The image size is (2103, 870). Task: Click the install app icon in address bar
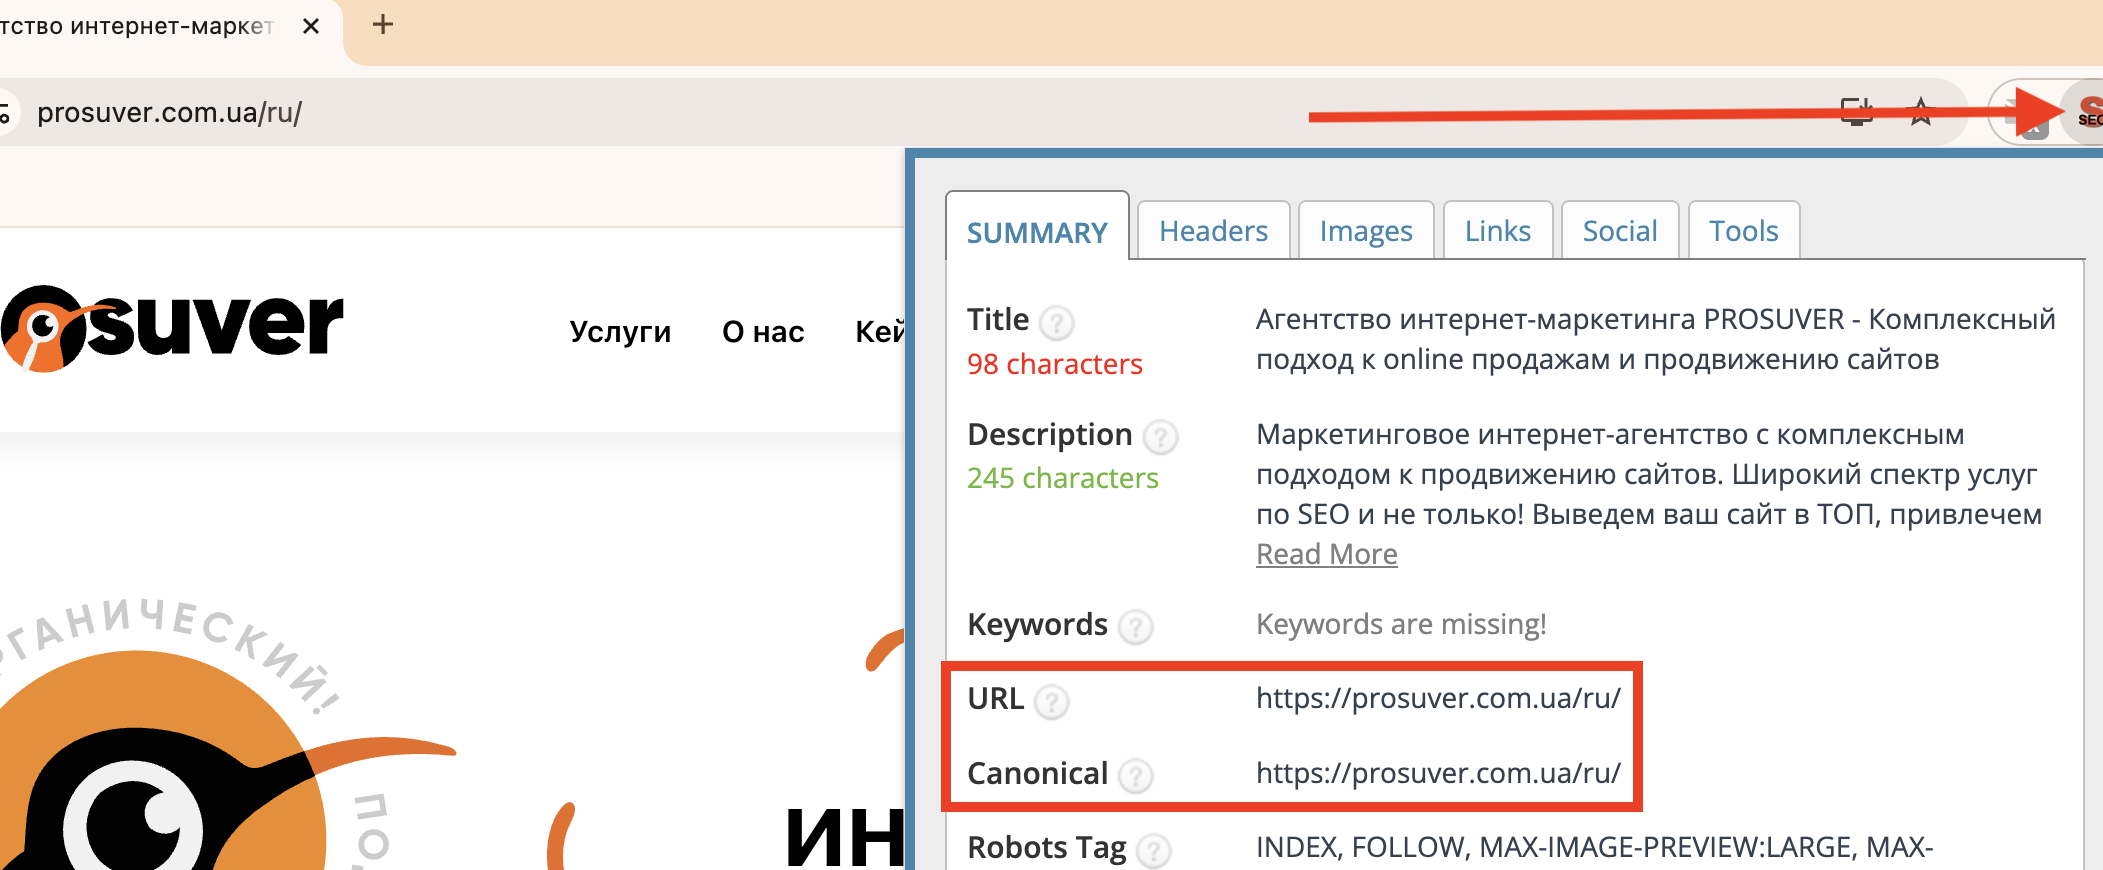coord(1856,112)
